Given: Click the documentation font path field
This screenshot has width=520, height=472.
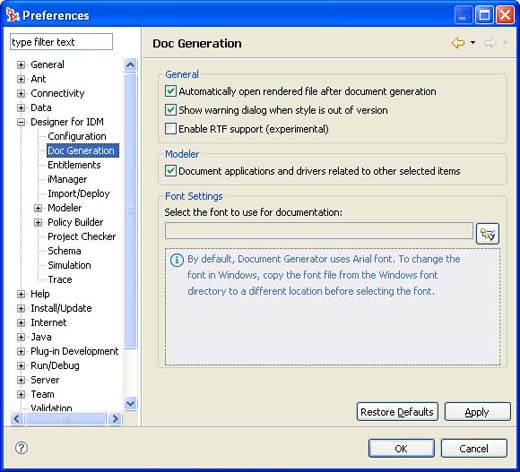Looking at the screenshot, I should pyautogui.click(x=319, y=231).
